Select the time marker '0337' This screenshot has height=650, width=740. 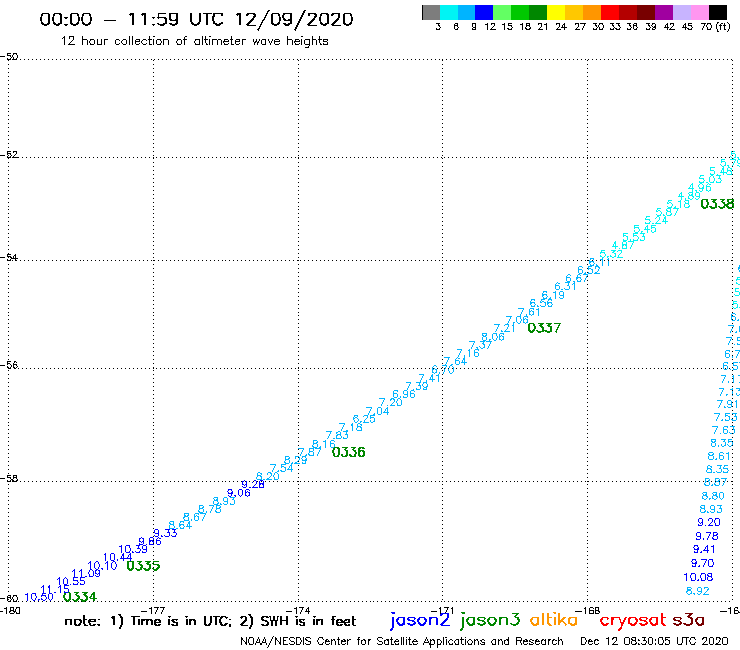pyautogui.click(x=544, y=328)
